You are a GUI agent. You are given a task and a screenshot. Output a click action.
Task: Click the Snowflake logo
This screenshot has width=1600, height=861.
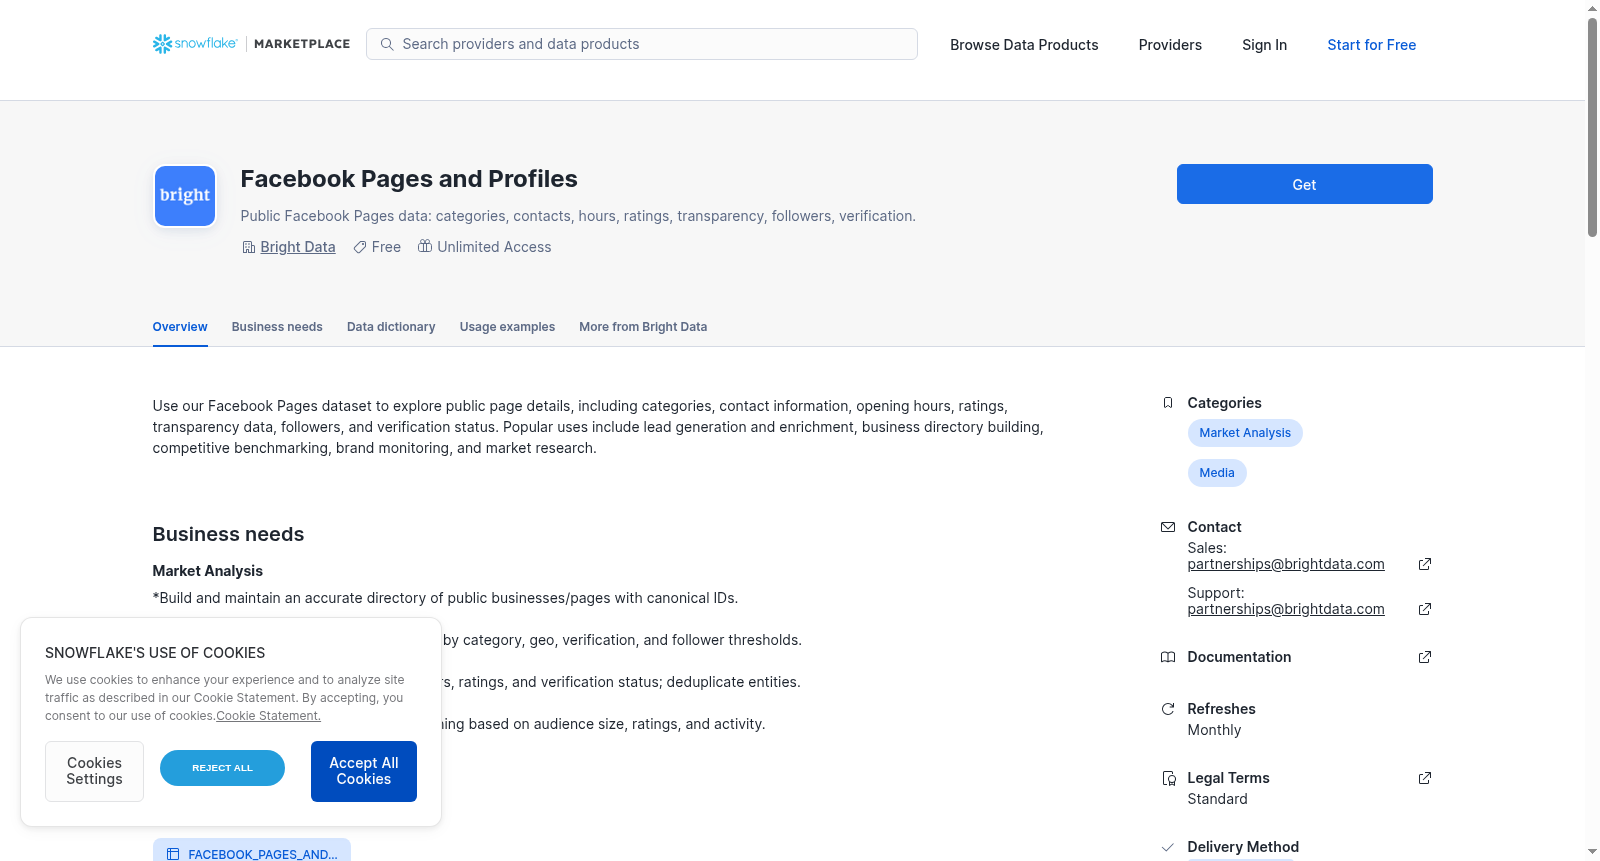[195, 44]
